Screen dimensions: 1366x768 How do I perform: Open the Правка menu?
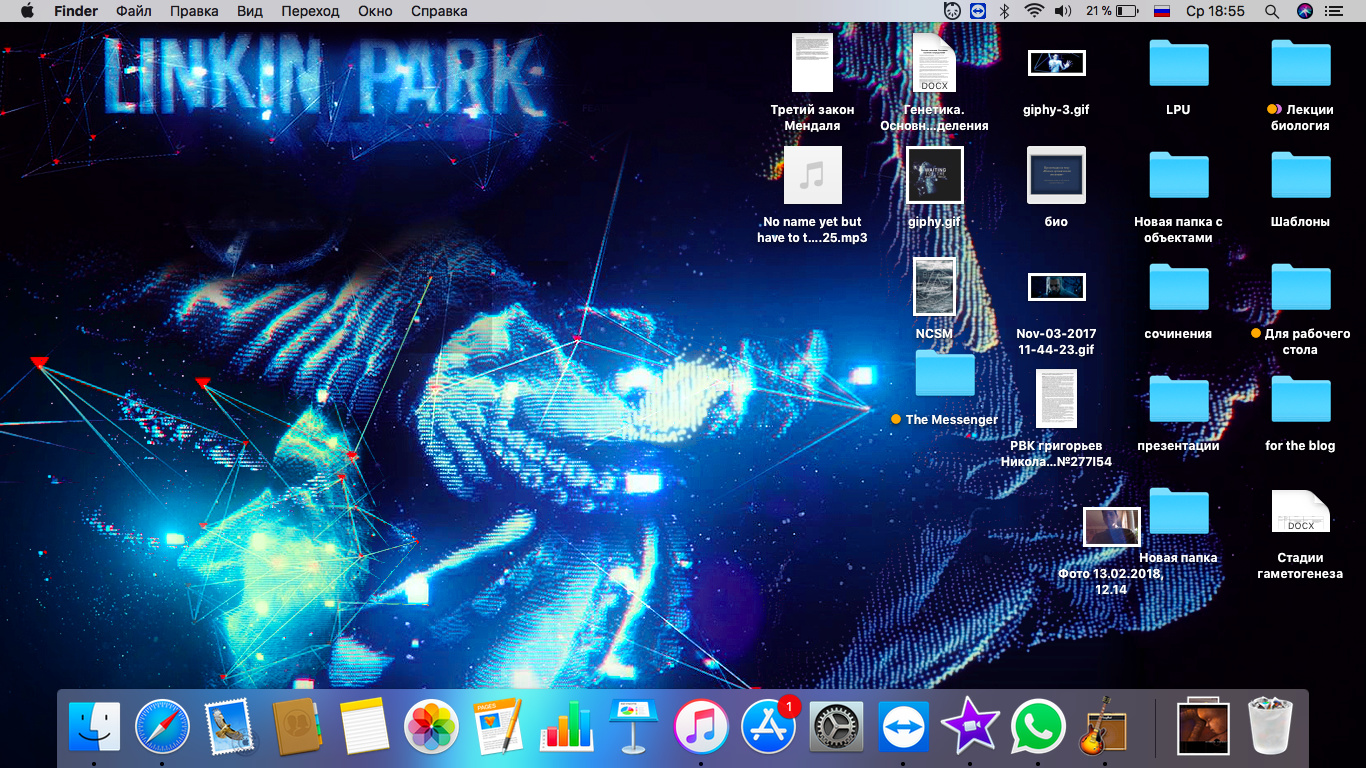pyautogui.click(x=194, y=11)
